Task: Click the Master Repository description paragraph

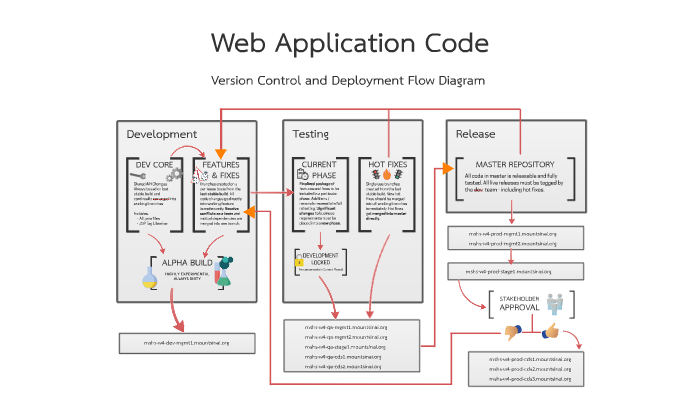Action: [514, 183]
